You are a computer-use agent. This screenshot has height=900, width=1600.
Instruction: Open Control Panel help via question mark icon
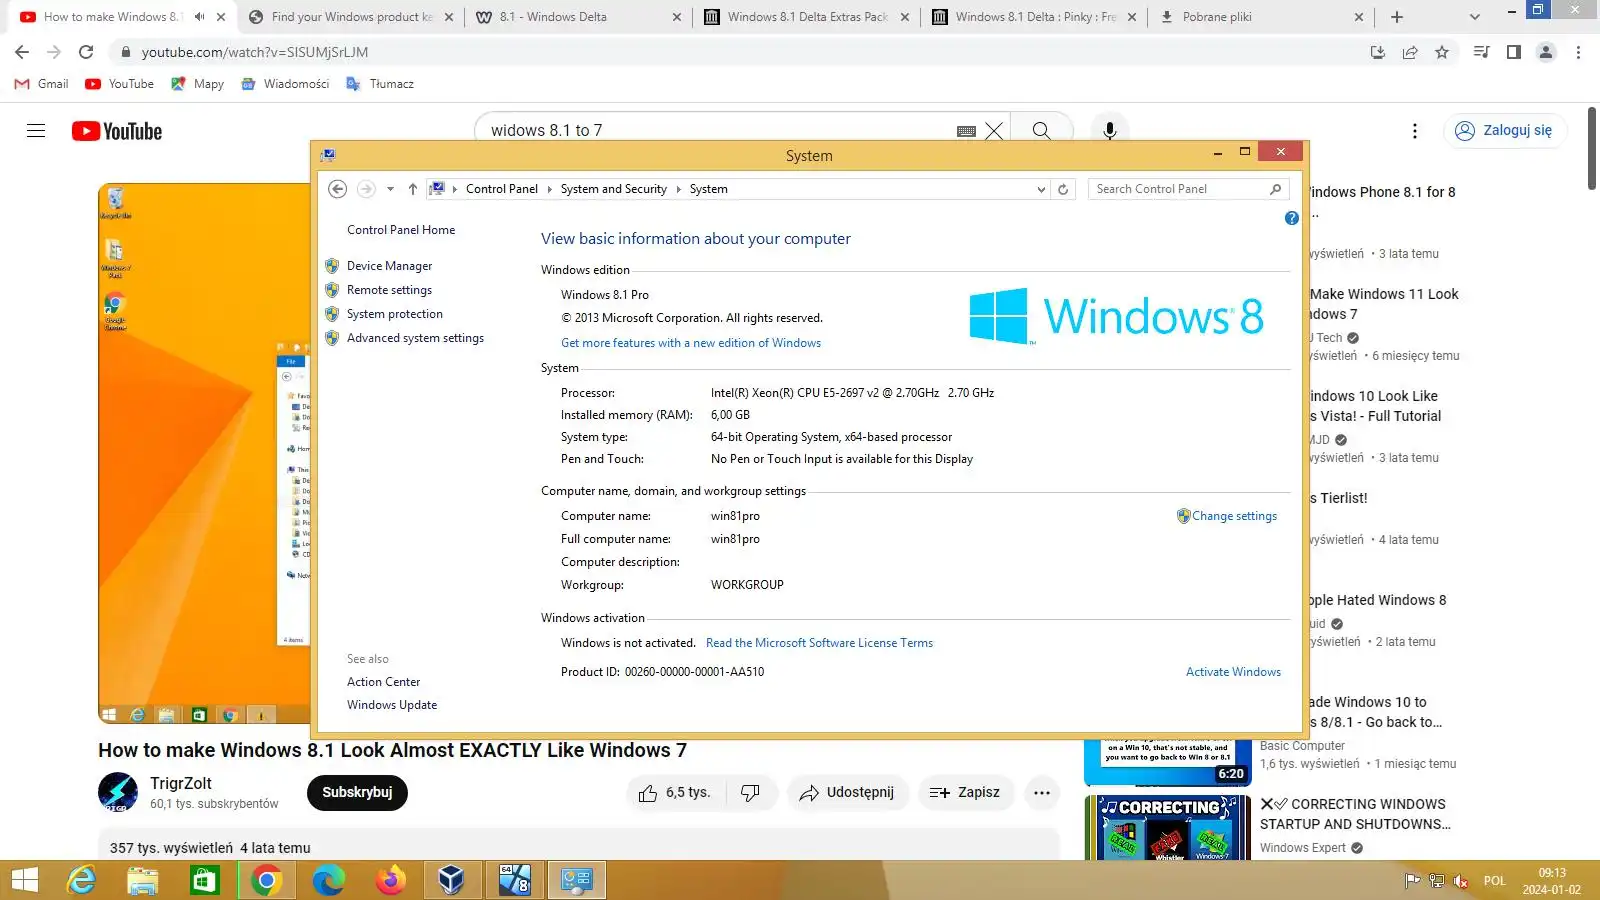(1291, 218)
